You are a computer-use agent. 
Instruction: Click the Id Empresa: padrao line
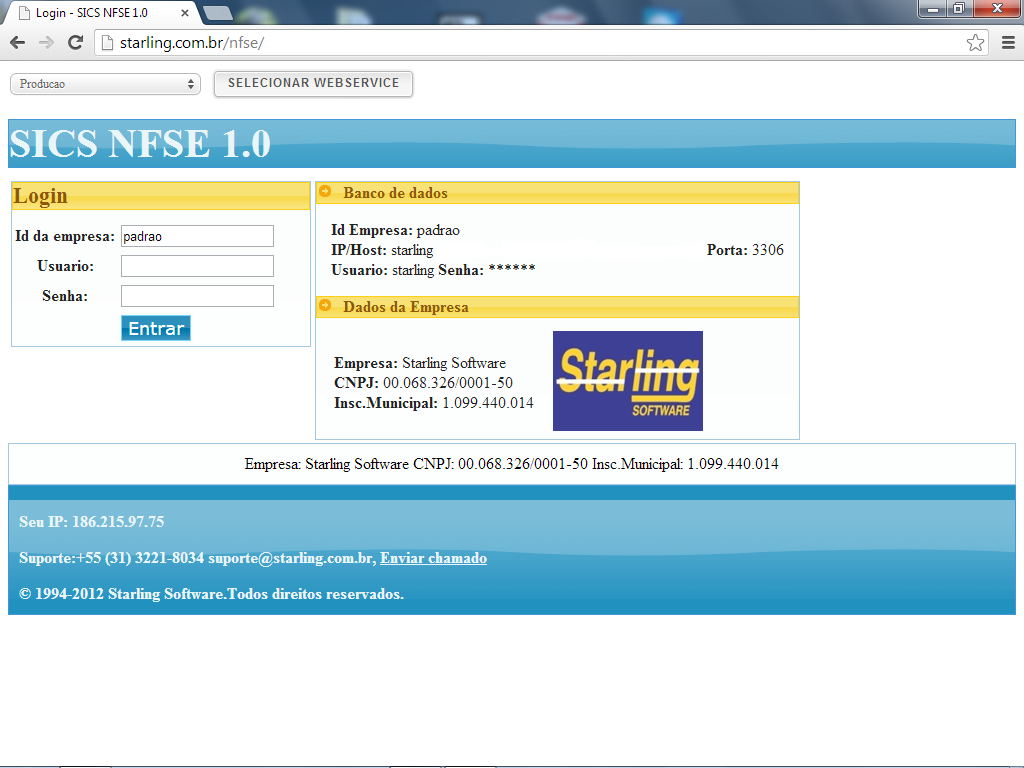[x=395, y=230]
